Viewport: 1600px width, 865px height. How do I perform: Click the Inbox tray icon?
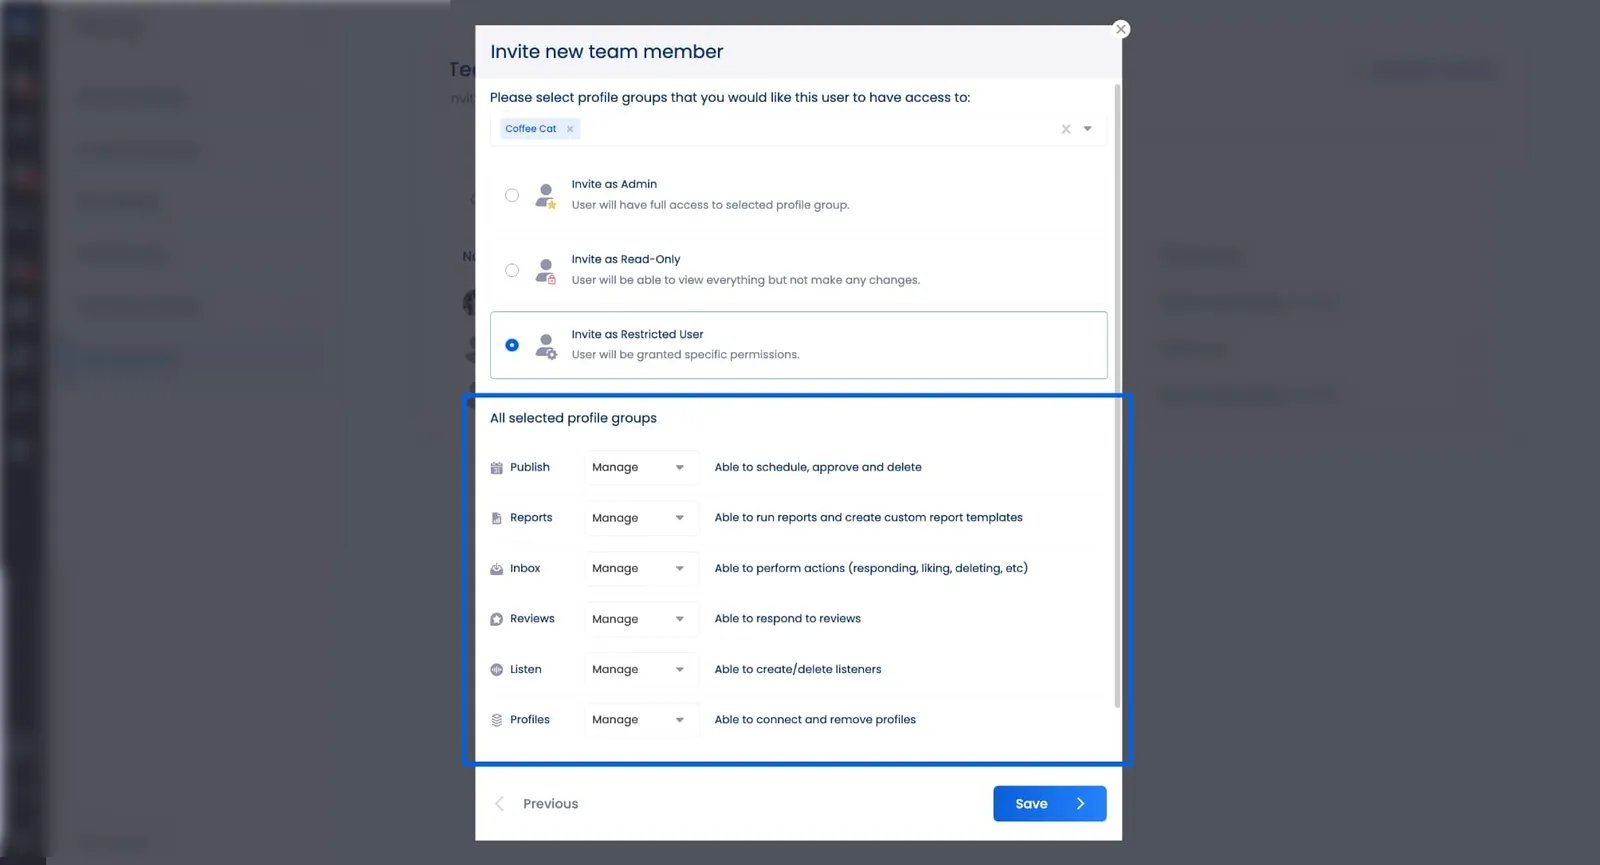coord(497,569)
